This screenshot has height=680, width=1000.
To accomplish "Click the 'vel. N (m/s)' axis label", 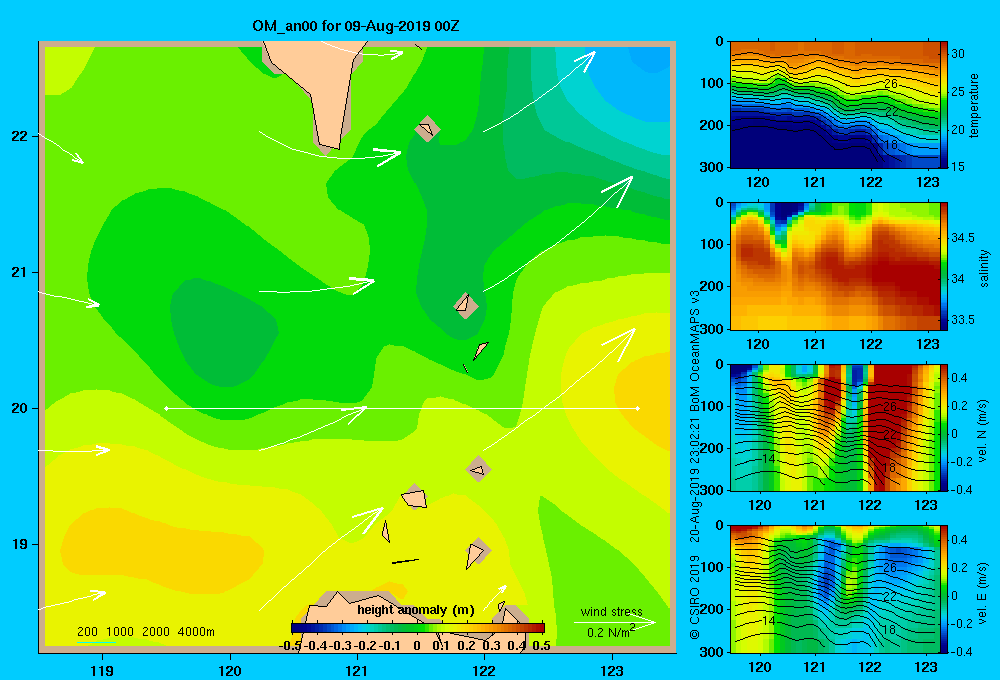I will tap(983, 431).
